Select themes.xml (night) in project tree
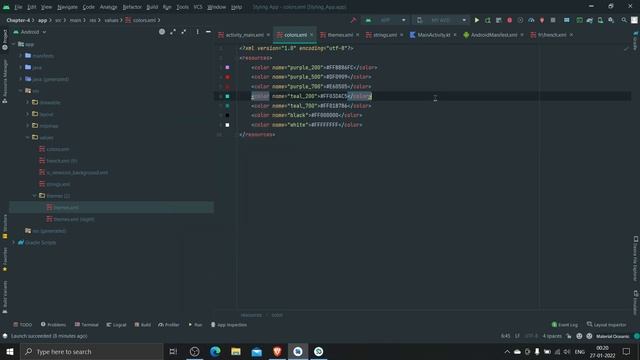Image resolution: width=640 pixels, height=360 pixels. click(73, 219)
